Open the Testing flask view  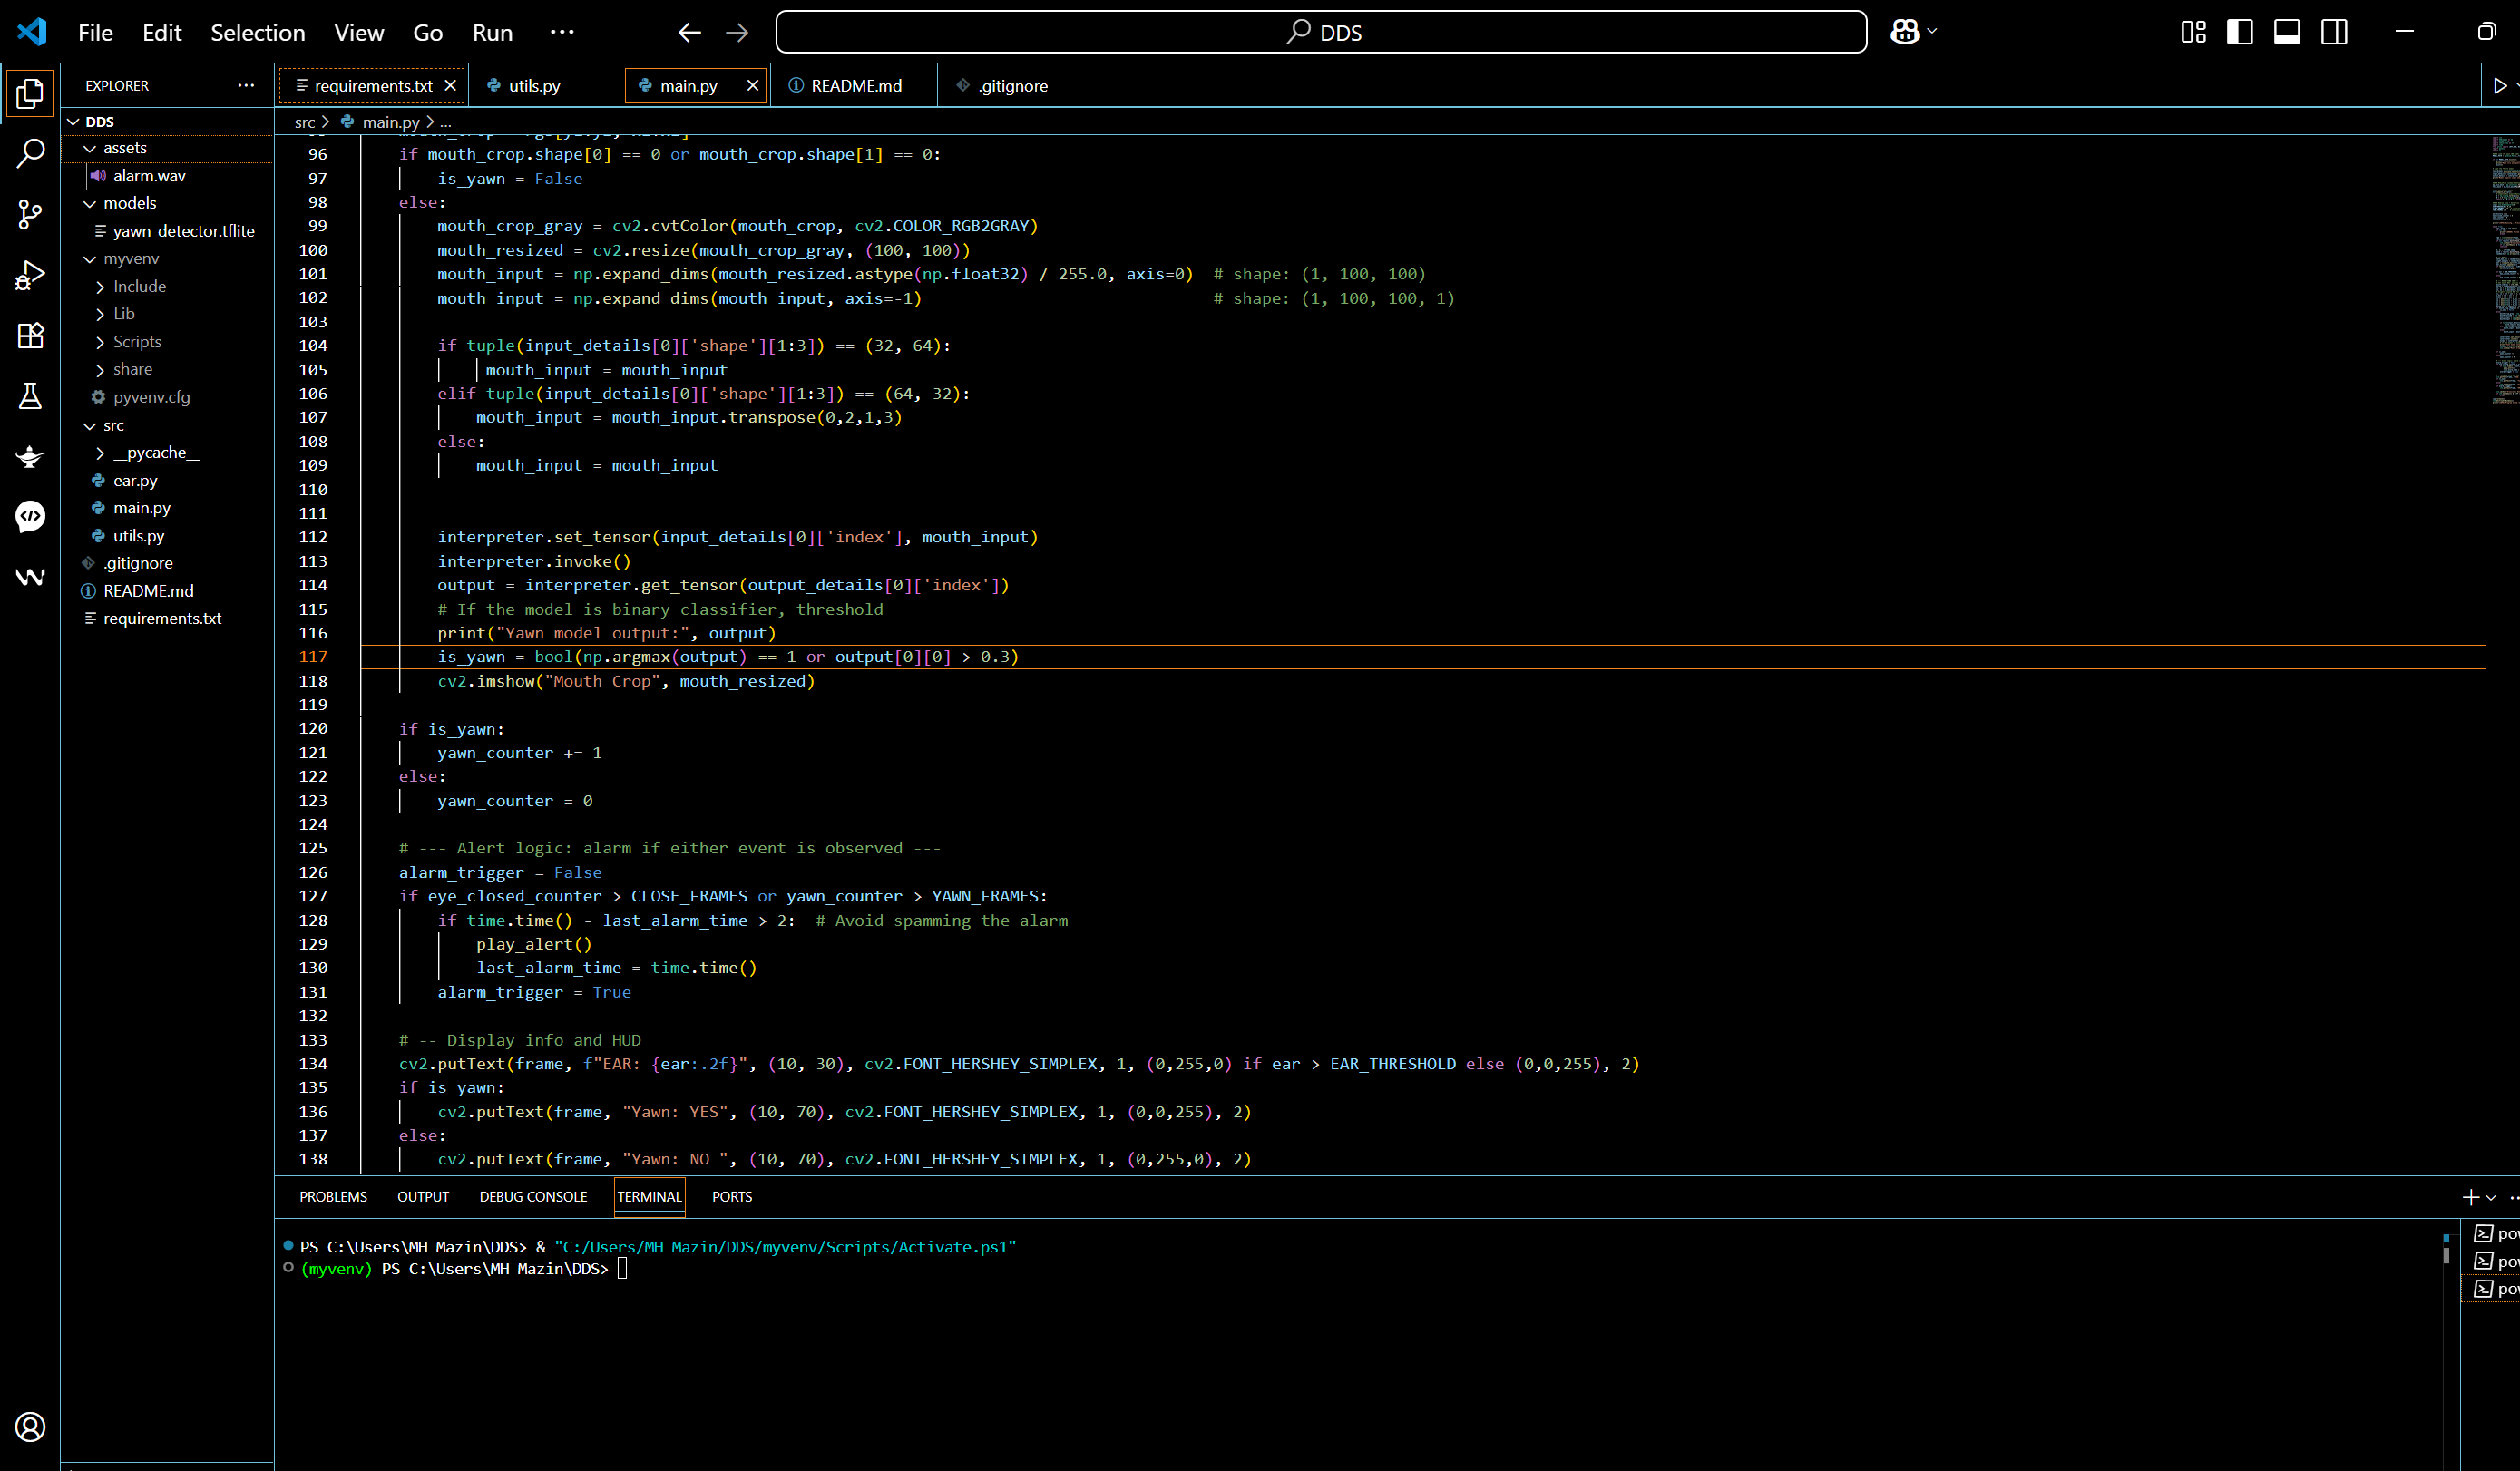(x=30, y=396)
